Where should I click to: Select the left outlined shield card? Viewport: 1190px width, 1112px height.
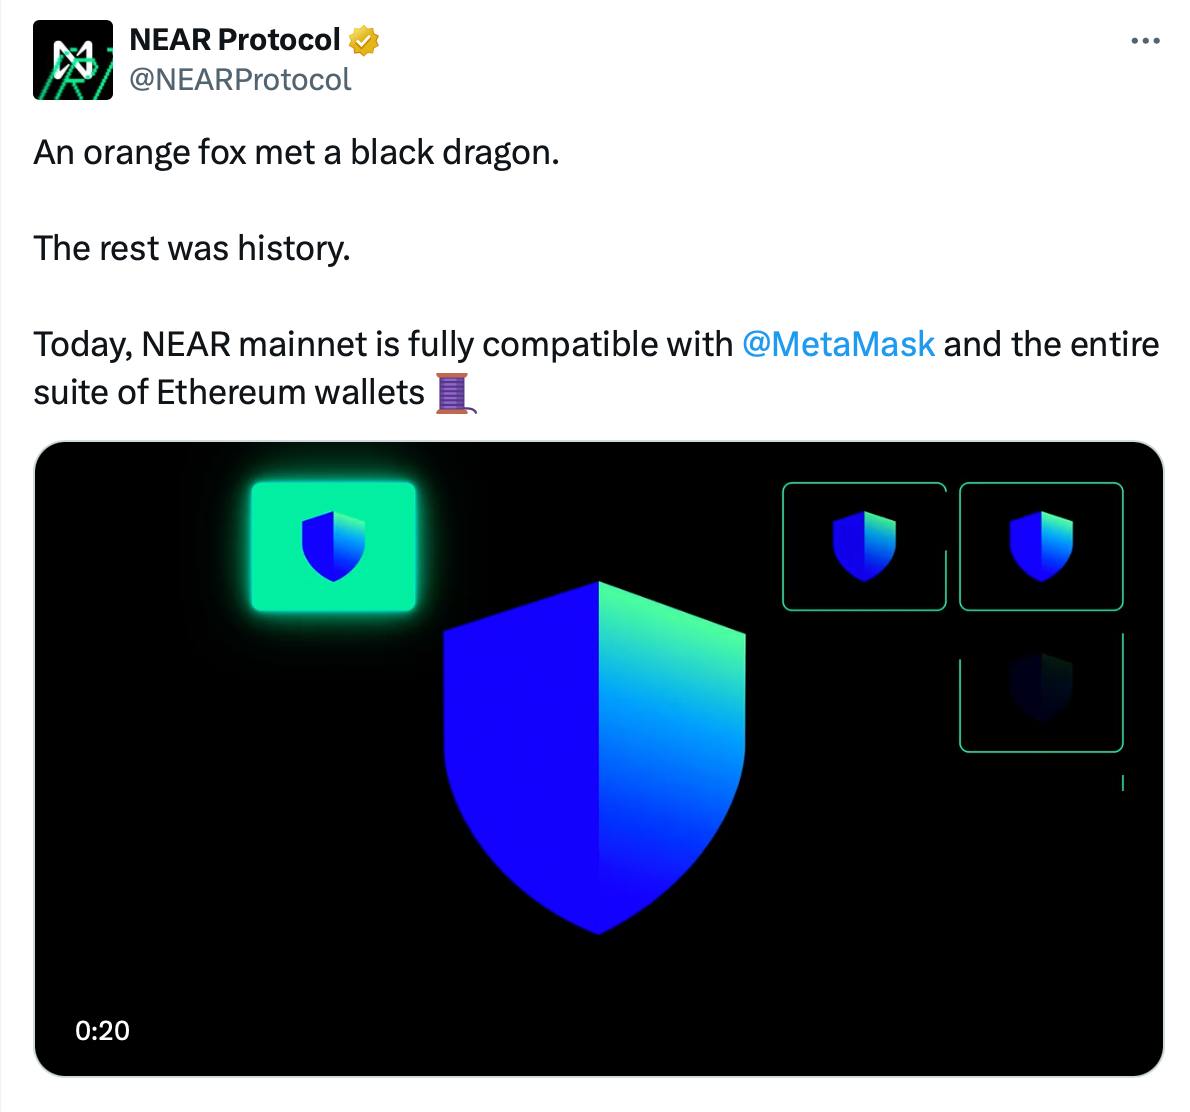863,546
